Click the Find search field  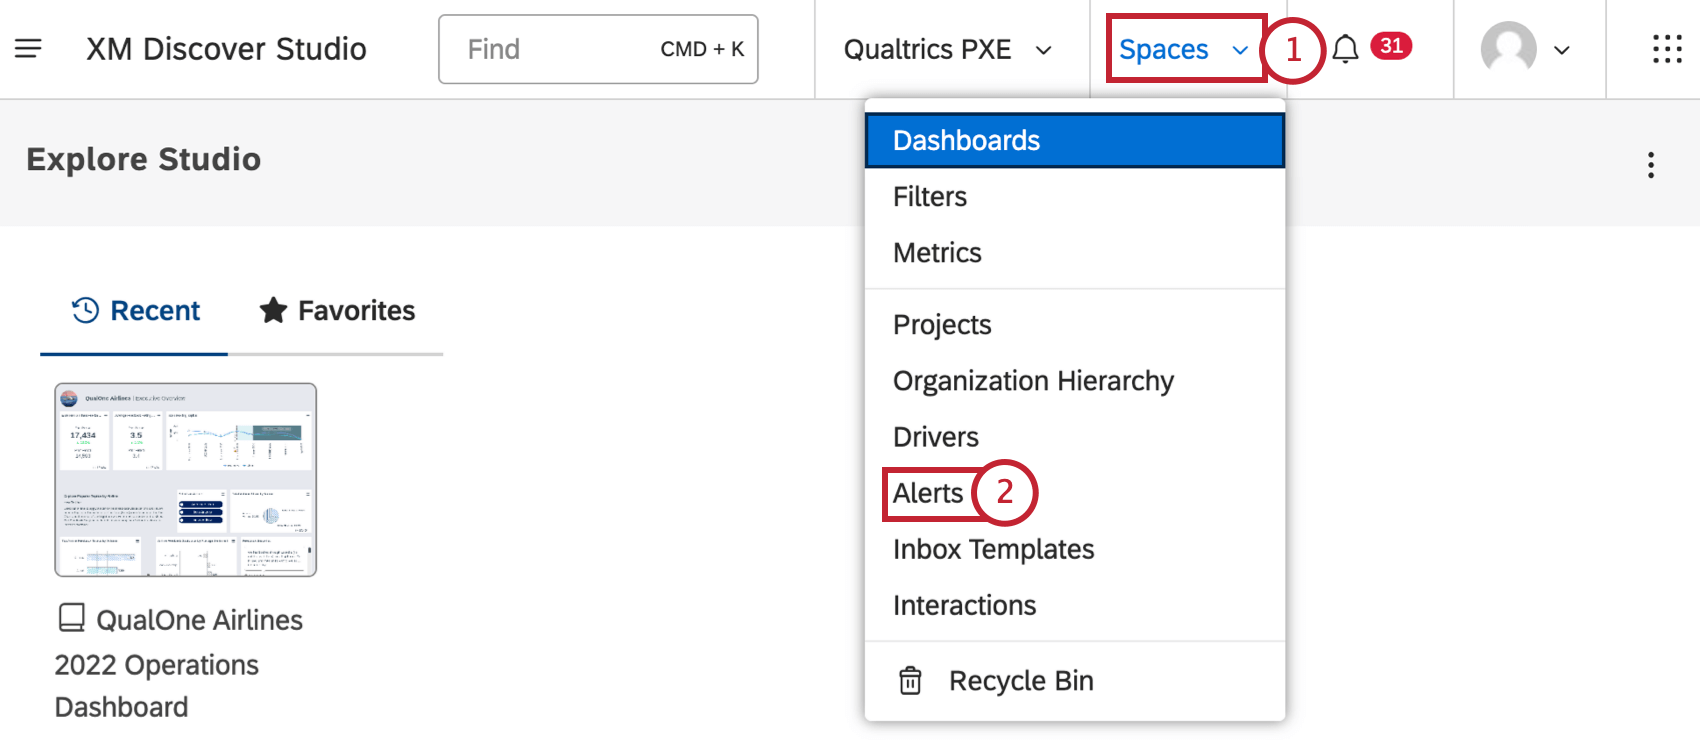[x=598, y=49]
